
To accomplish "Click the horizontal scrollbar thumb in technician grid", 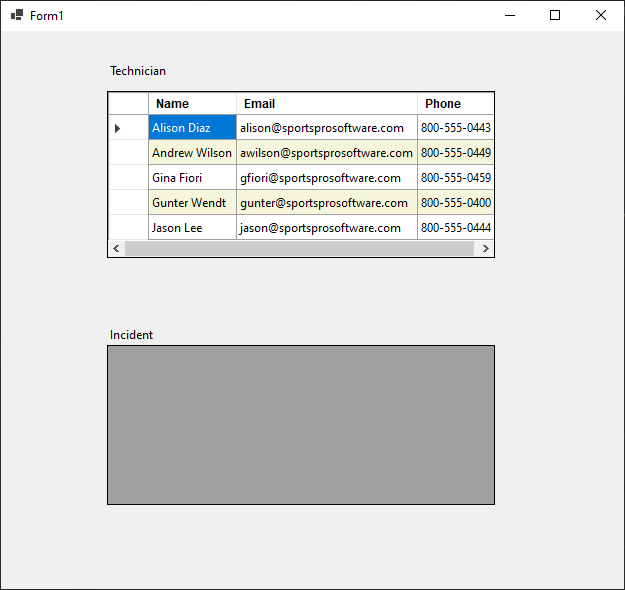I will coord(299,248).
